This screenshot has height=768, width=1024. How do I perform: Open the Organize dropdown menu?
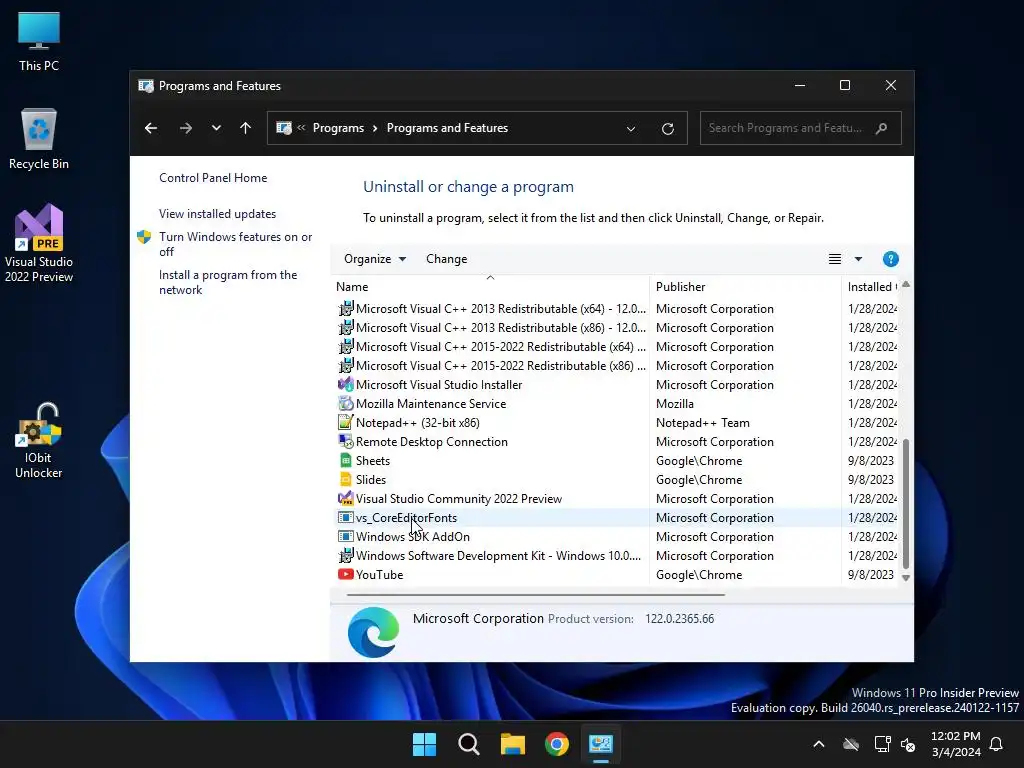375,259
